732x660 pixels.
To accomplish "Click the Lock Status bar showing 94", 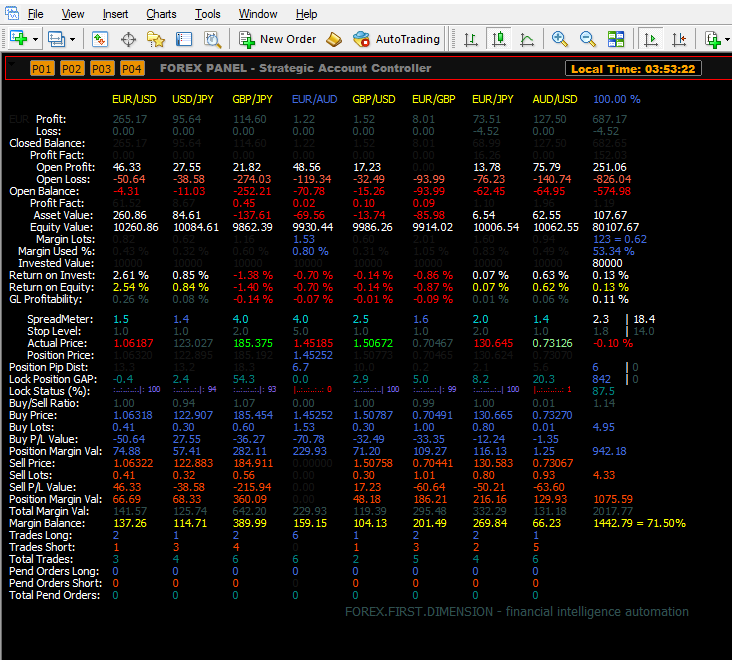I will 195,389.
